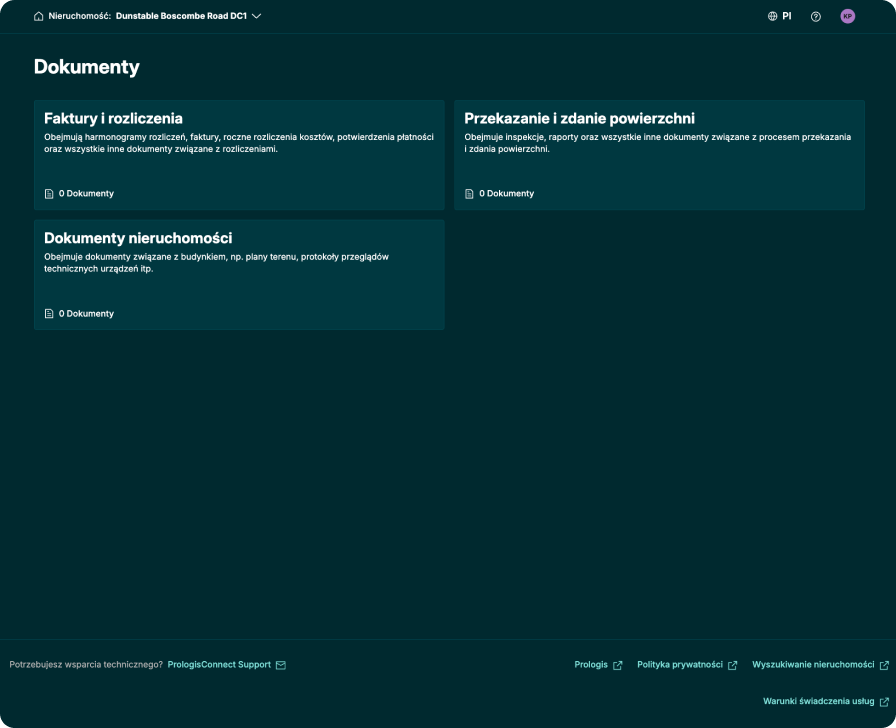The height and width of the screenshot is (728, 896).
Task: Open the Prologis footer link
Action: click(x=591, y=665)
